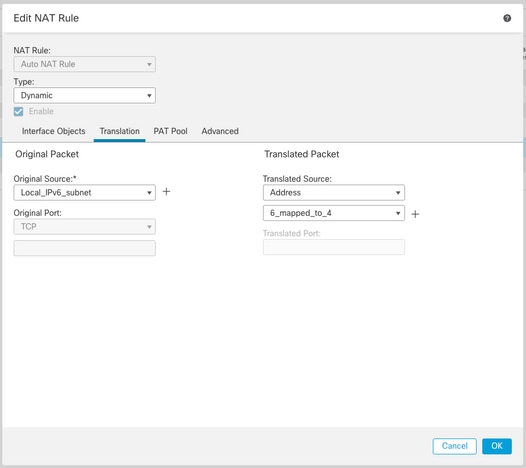Viewport: 526px width, 468px height.
Task: Open the Original Source Local_IPv6_subnet dropdown
Action: (85, 193)
